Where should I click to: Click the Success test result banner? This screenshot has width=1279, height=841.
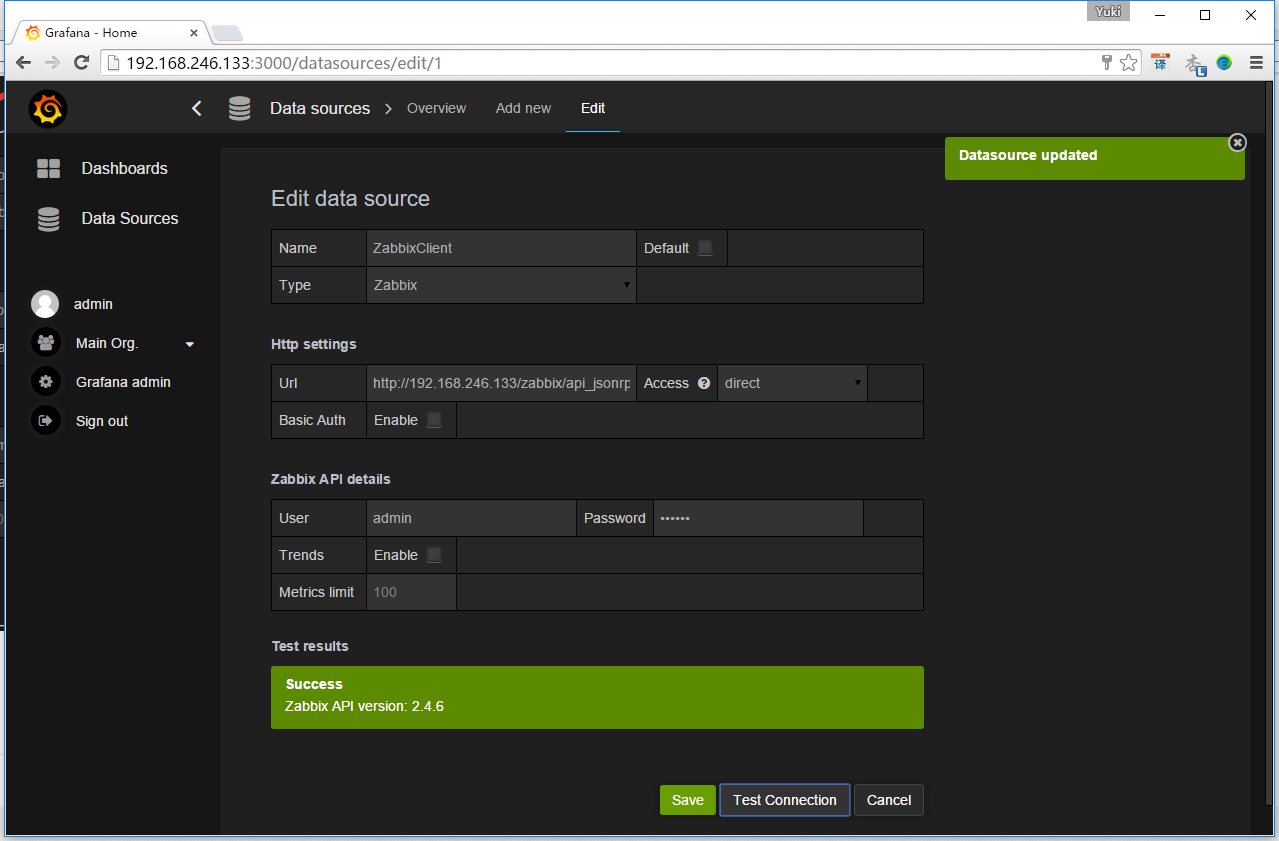597,697
